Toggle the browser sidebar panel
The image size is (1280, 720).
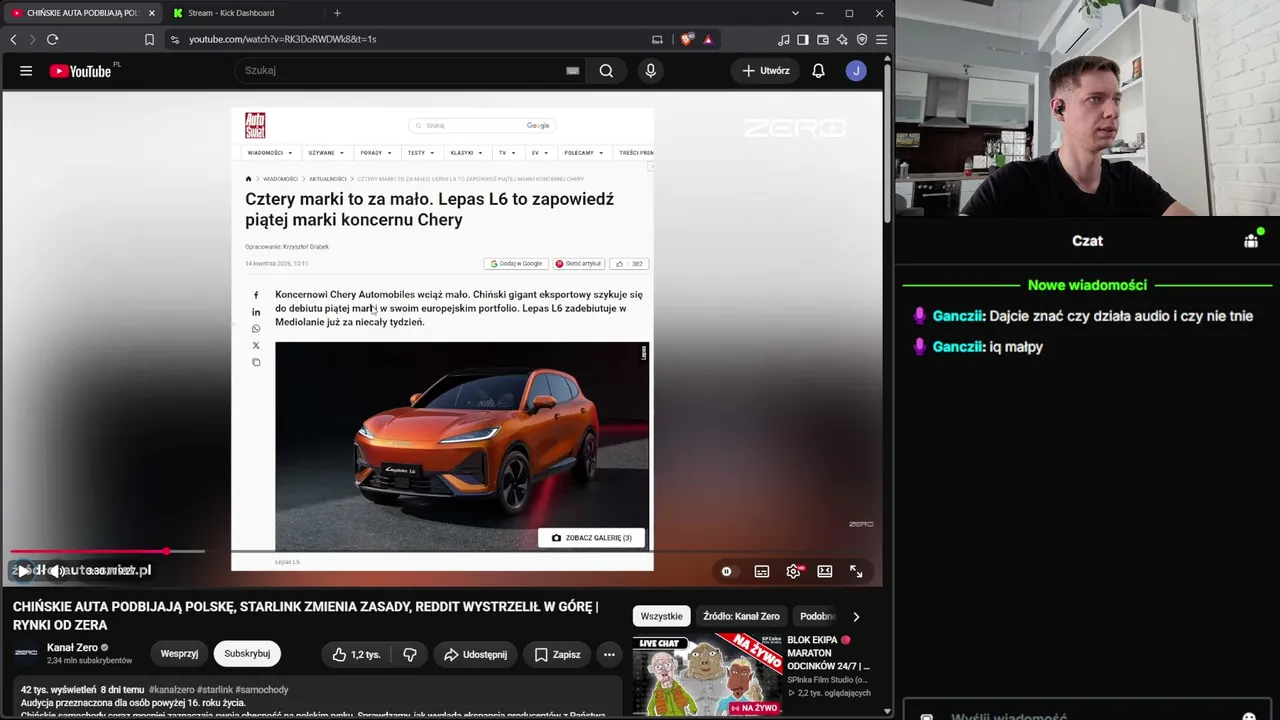803,39
